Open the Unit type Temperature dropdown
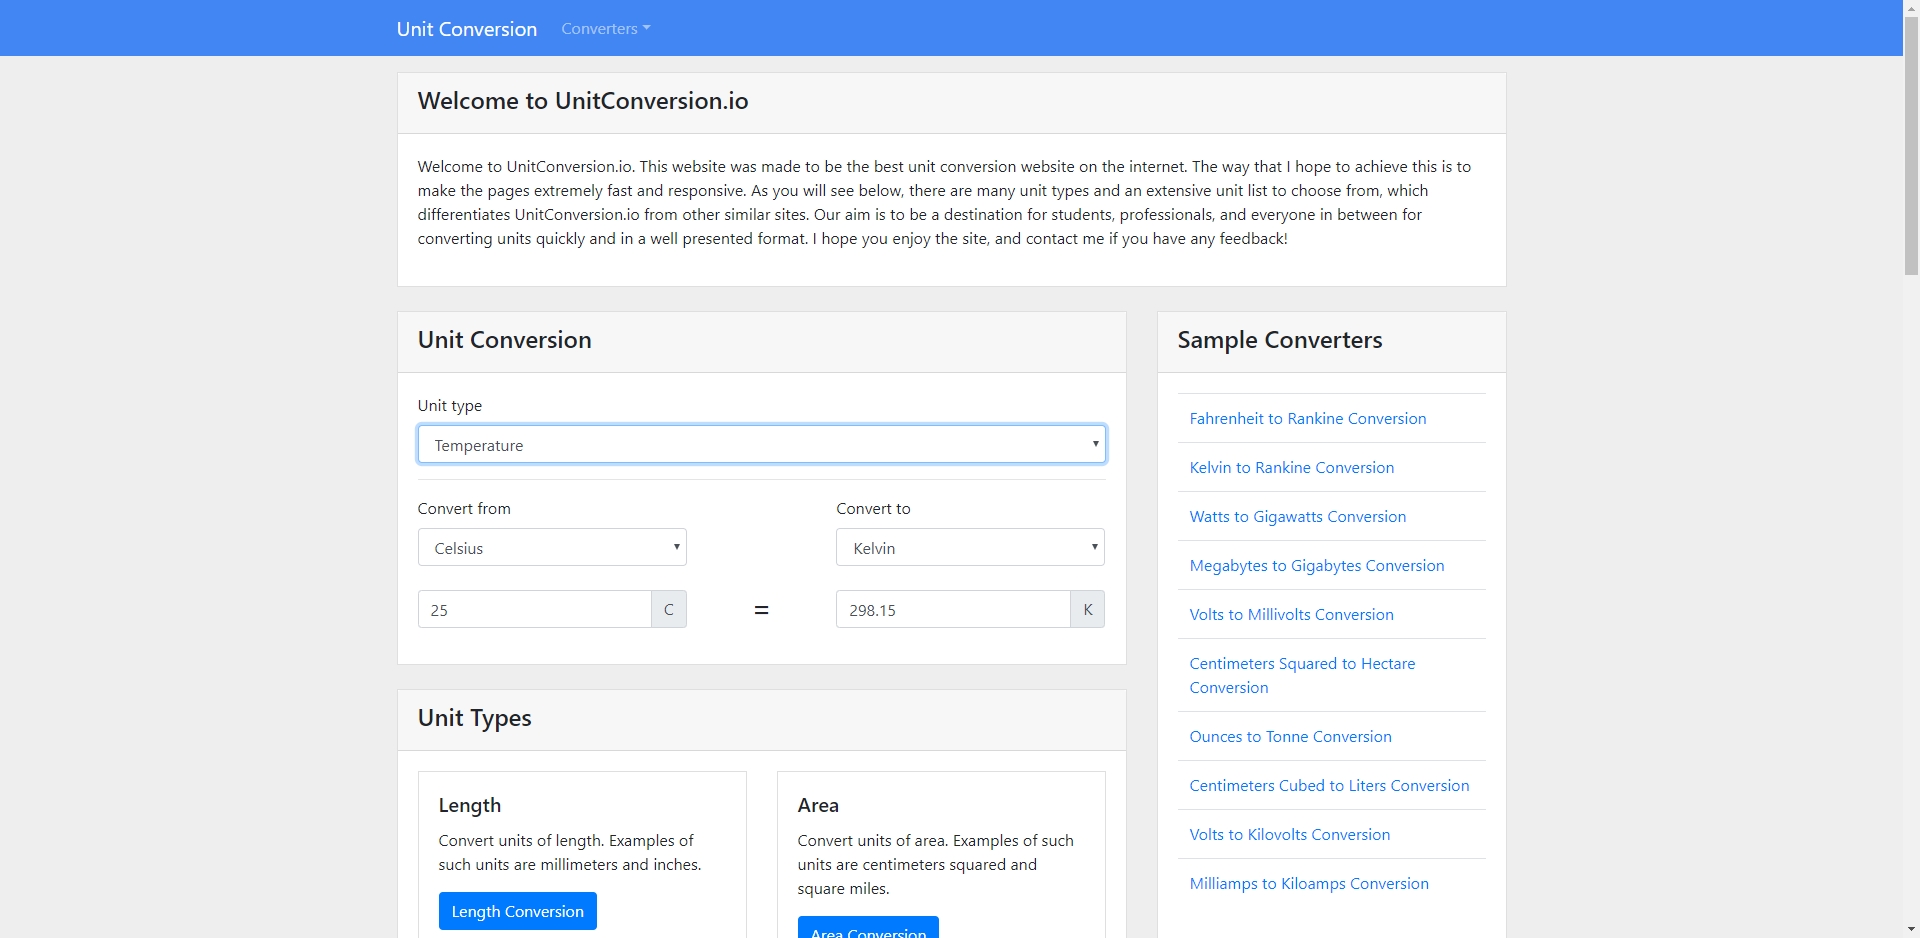The image size is (1920, 938). [761, 445]
